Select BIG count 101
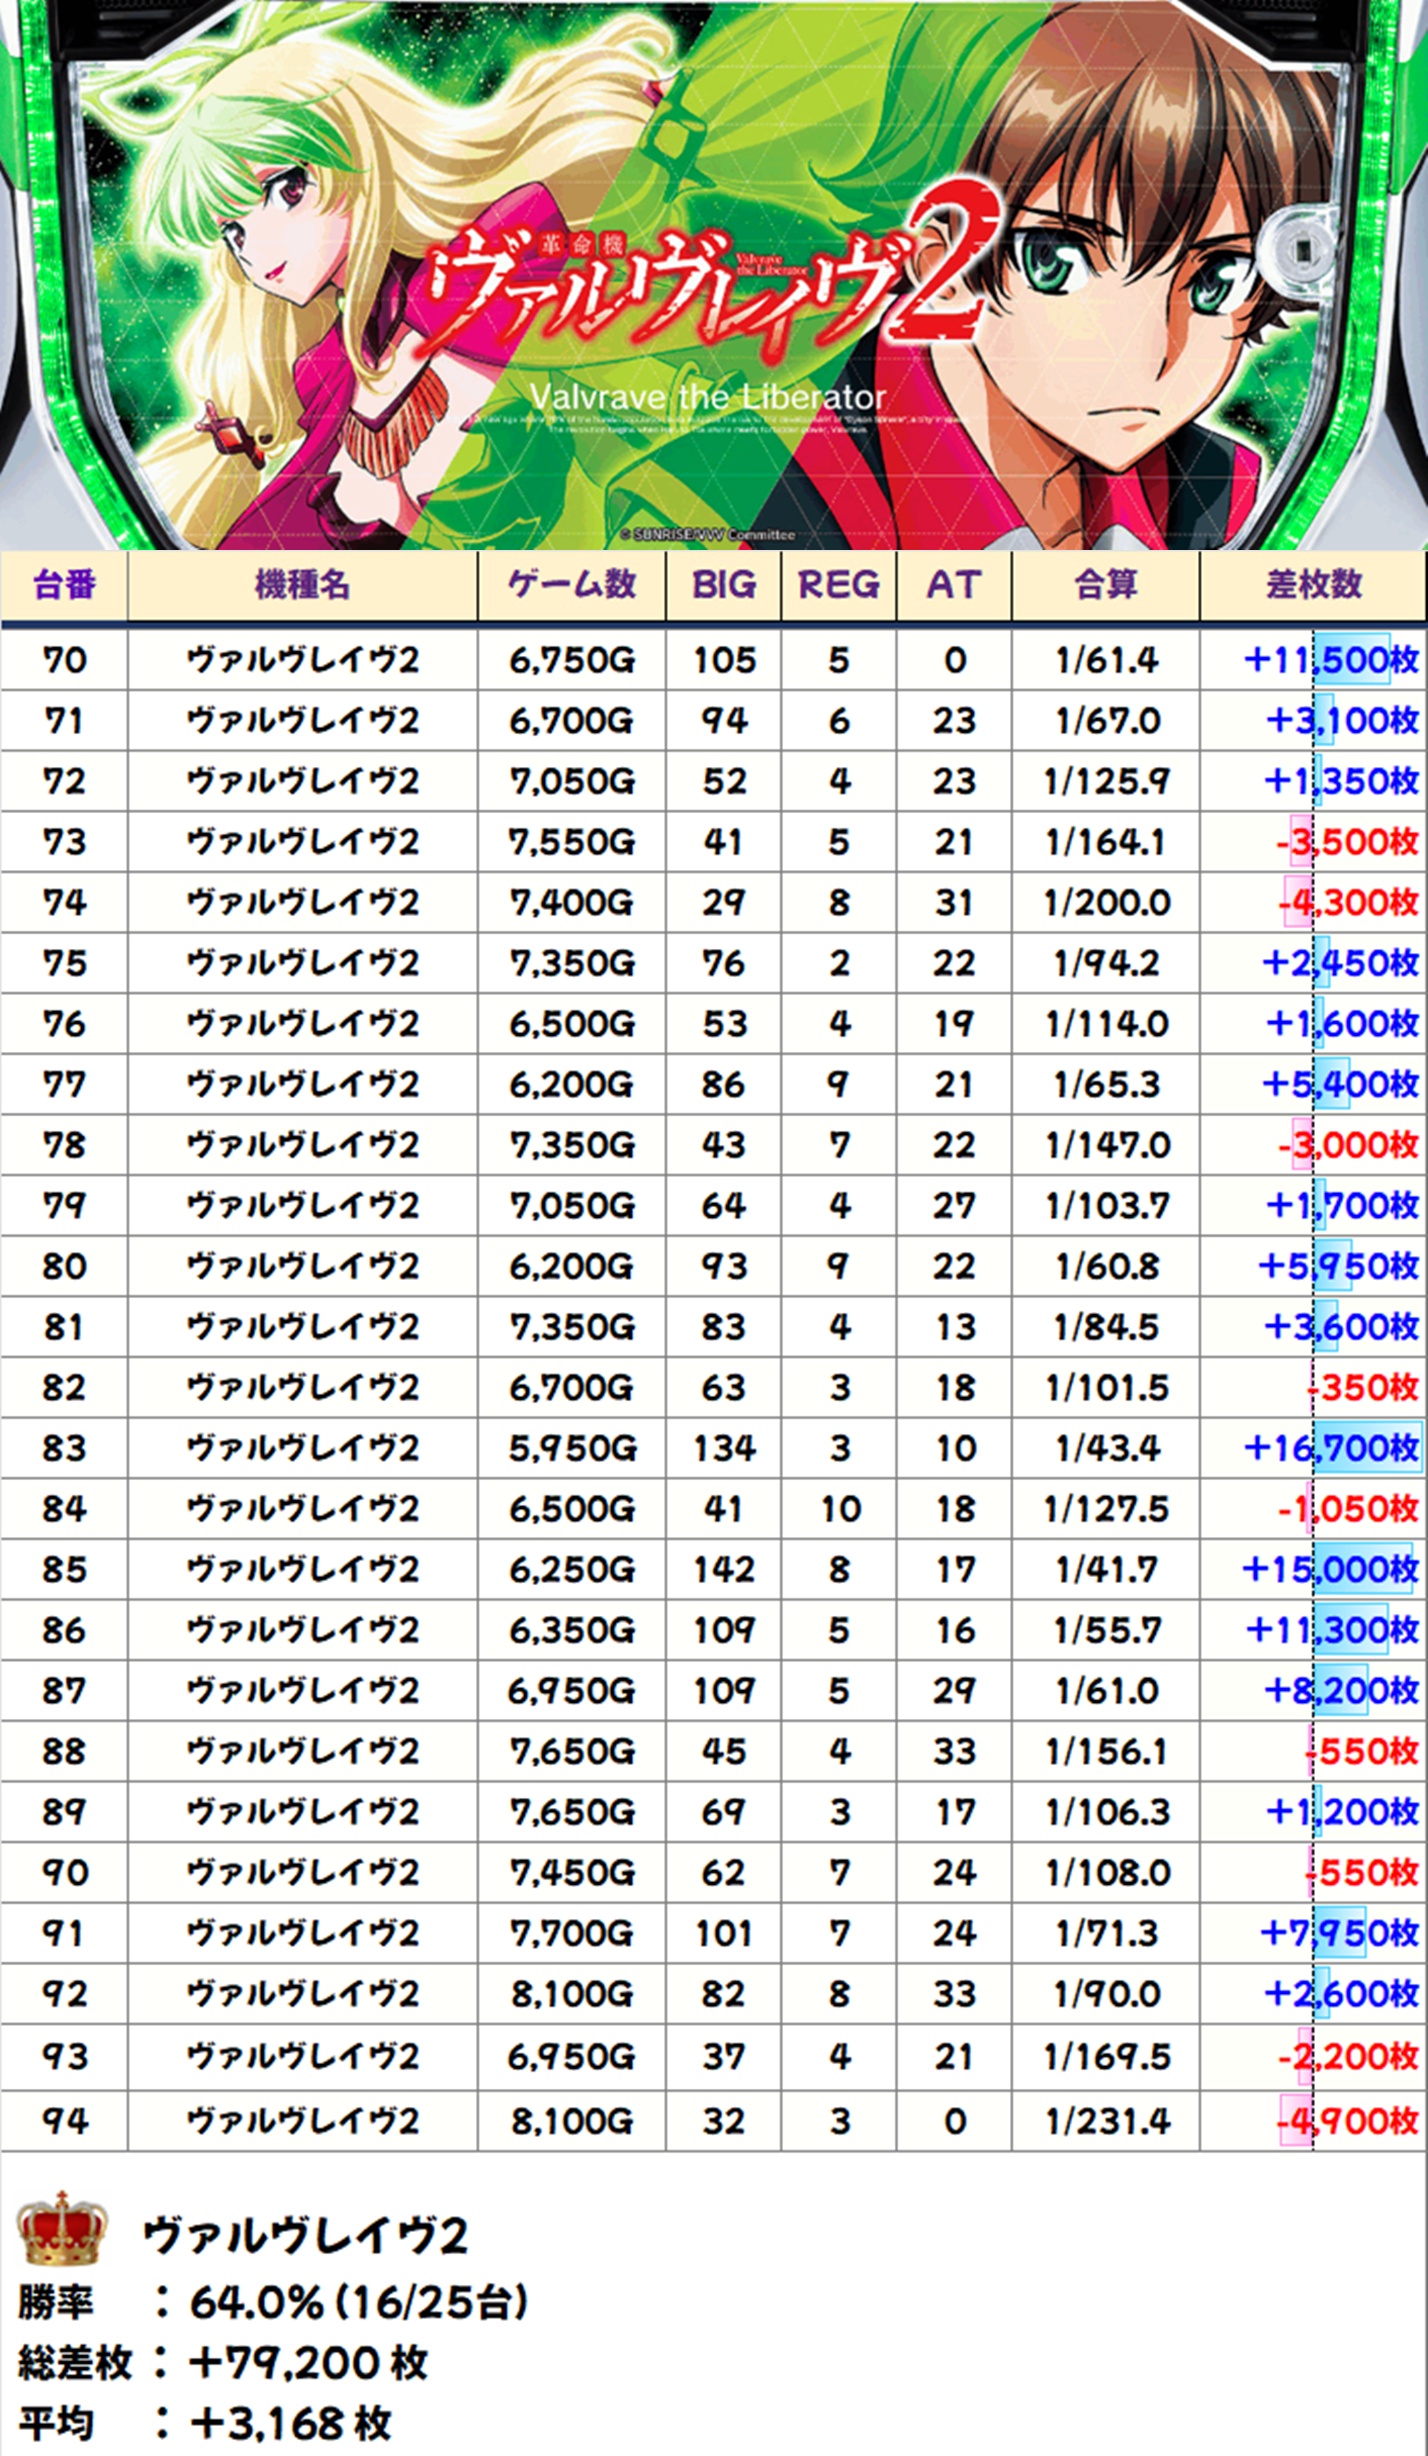The width and height of the screenshot is (1428, 2456). tap(724, 1933)
